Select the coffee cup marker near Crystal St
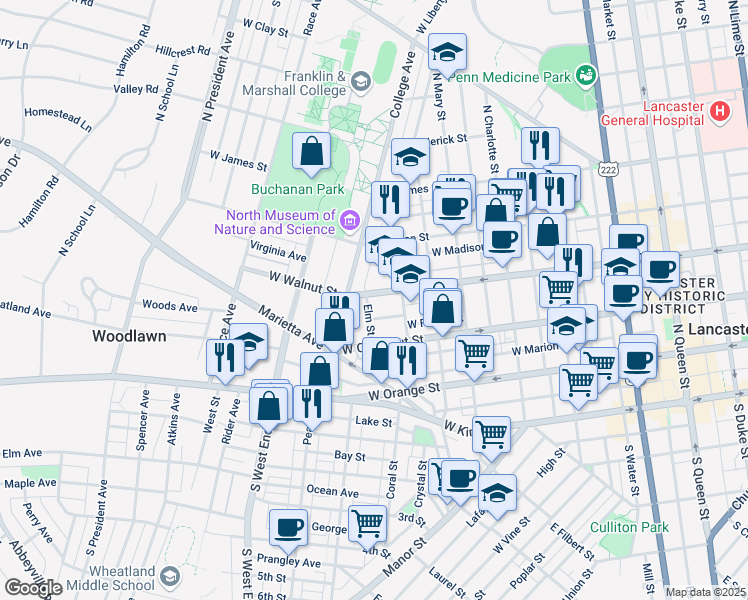The height and width of the screenshot is (600, 748). coord(460,479)
